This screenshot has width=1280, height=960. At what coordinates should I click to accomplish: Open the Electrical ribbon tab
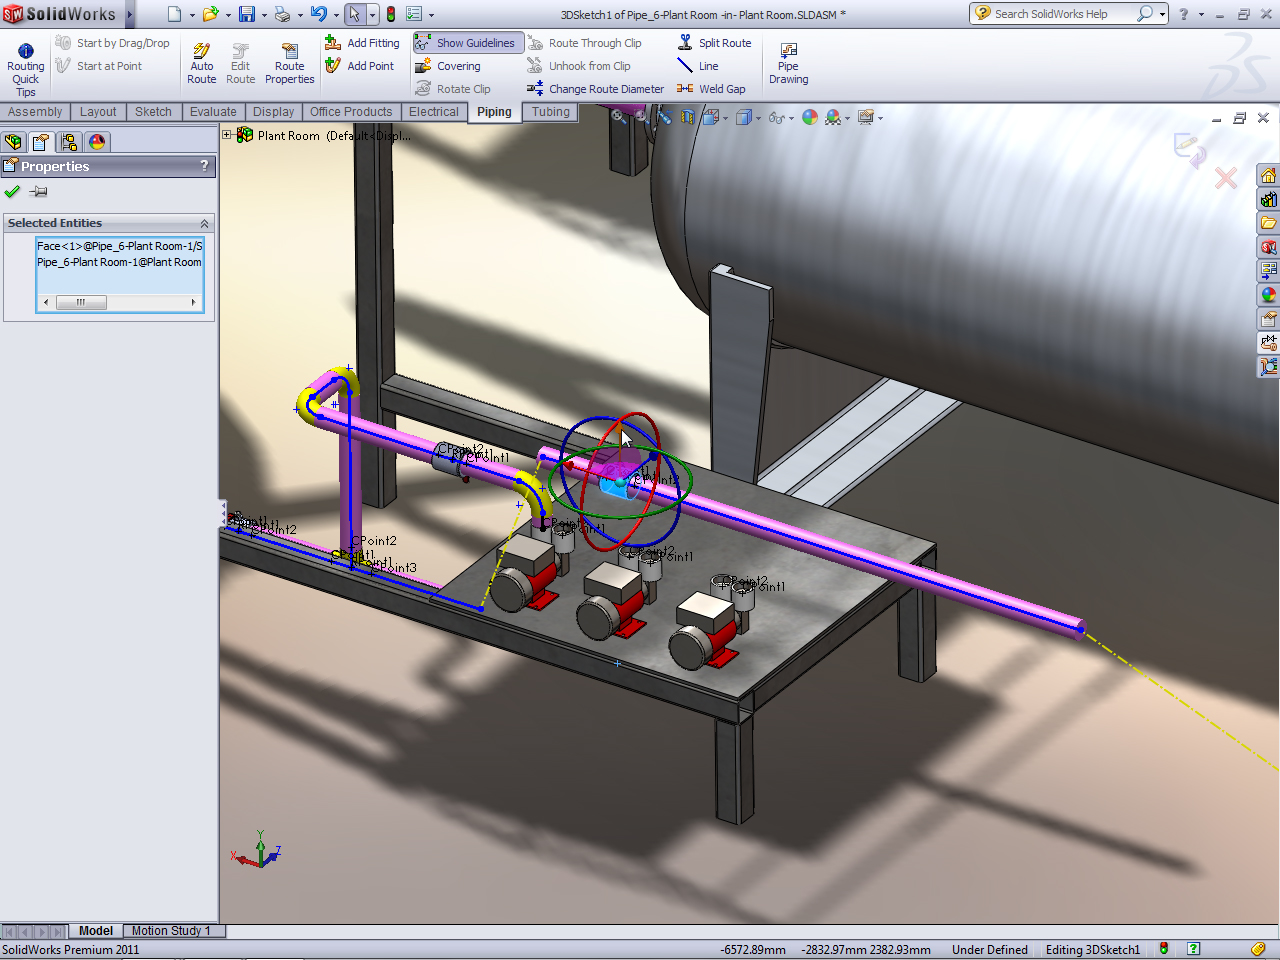(434, 112)
